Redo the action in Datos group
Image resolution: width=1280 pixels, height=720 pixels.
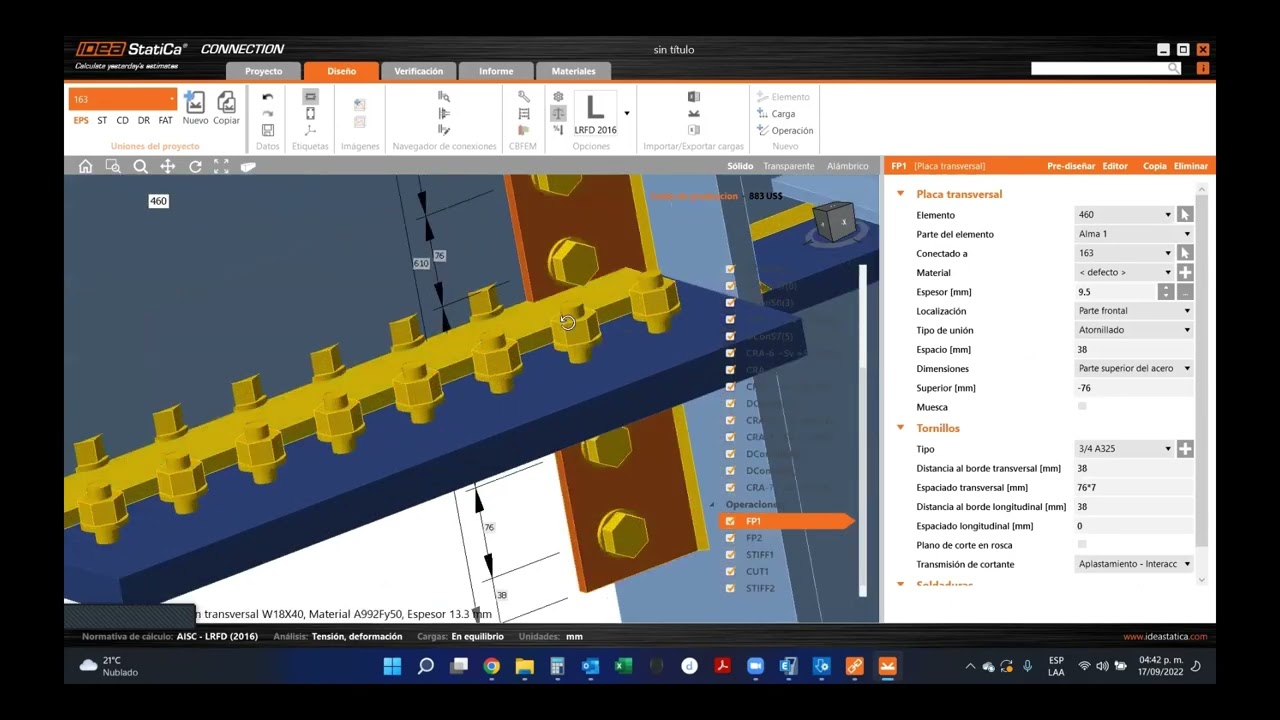tap(267, 113)
